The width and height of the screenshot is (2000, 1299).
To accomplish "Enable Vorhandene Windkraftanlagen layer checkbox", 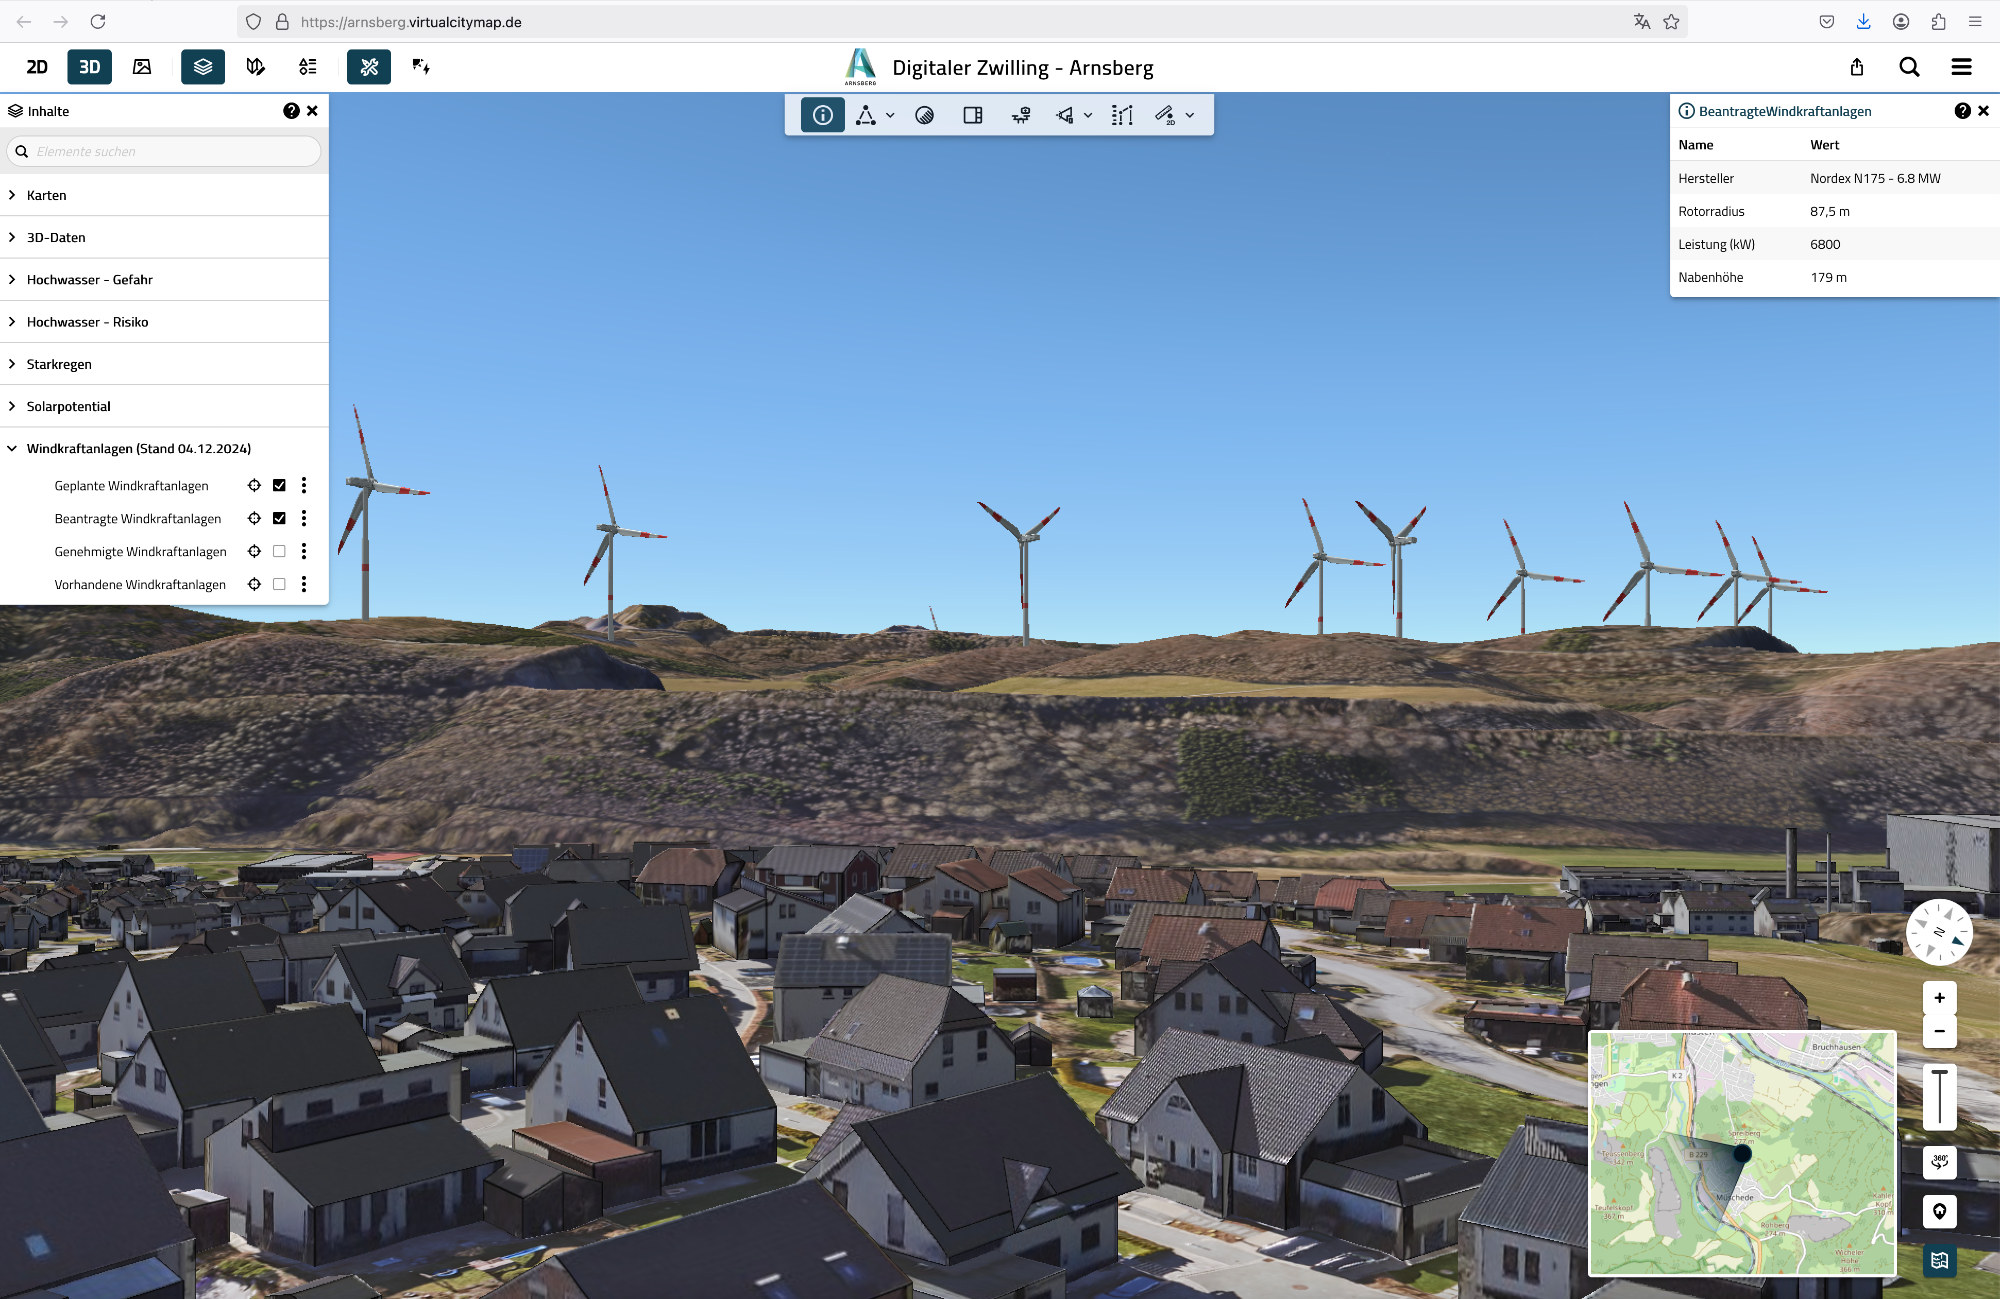I will [x=279, y=585].
